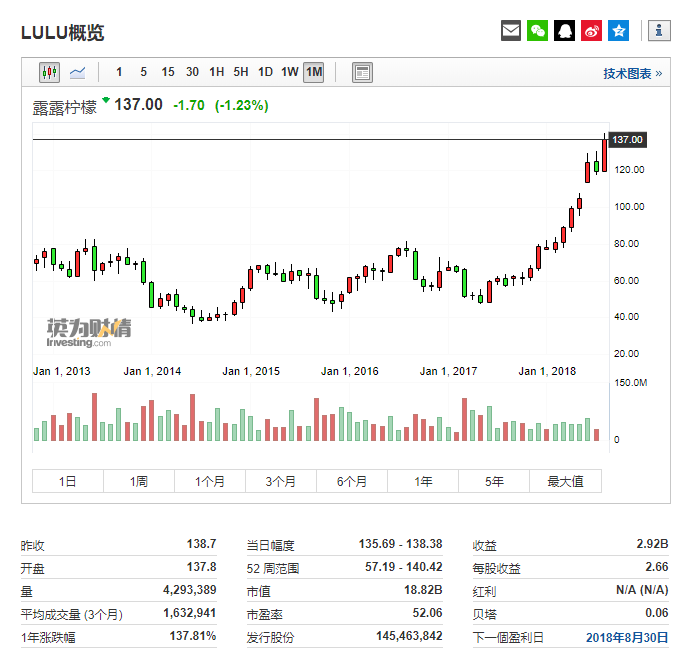Click the 露露柠檬 stock name
The width and height of the screenshot is (685, 659).
(x=65, y=108)
